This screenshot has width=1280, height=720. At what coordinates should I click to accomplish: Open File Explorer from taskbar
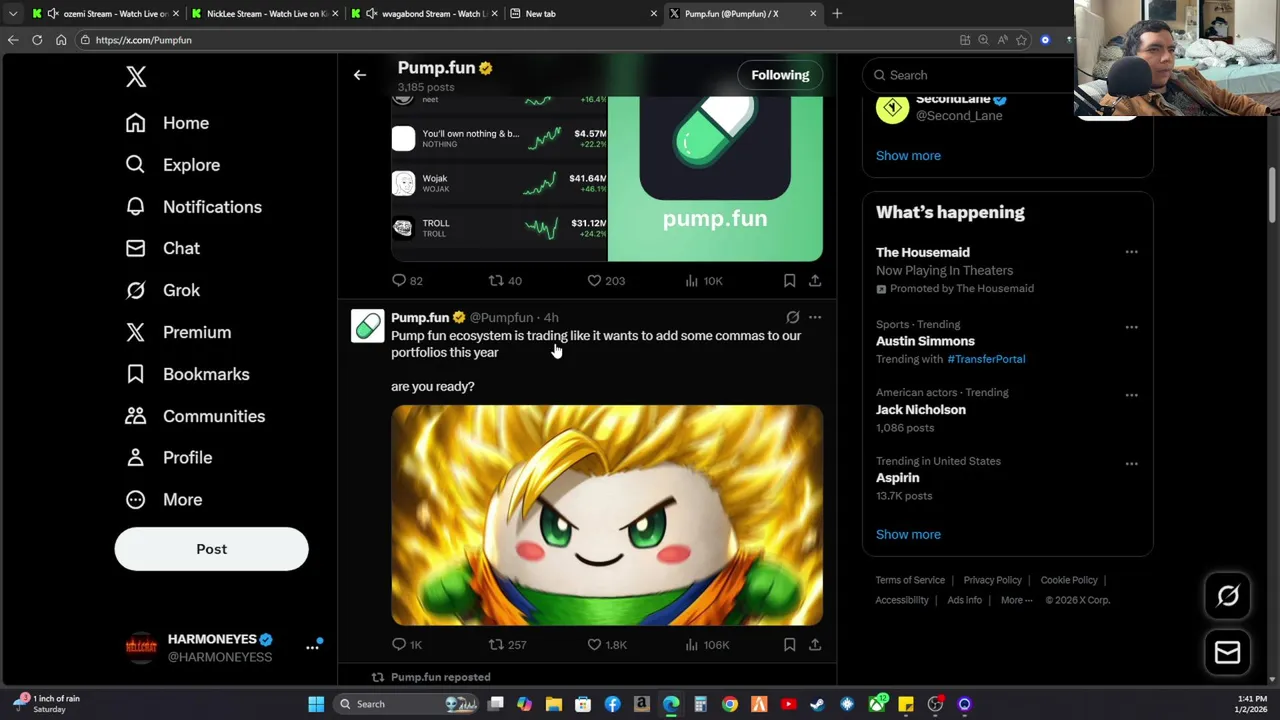553,704
